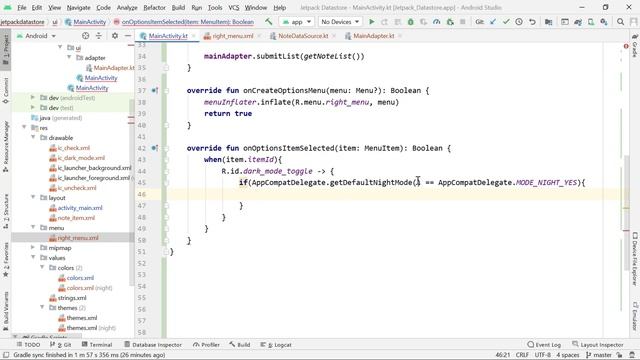Image resolution: width=640 pixels, height=360 pixels.
Task: Hide the project panel minus icon
Action: [127, 36]
